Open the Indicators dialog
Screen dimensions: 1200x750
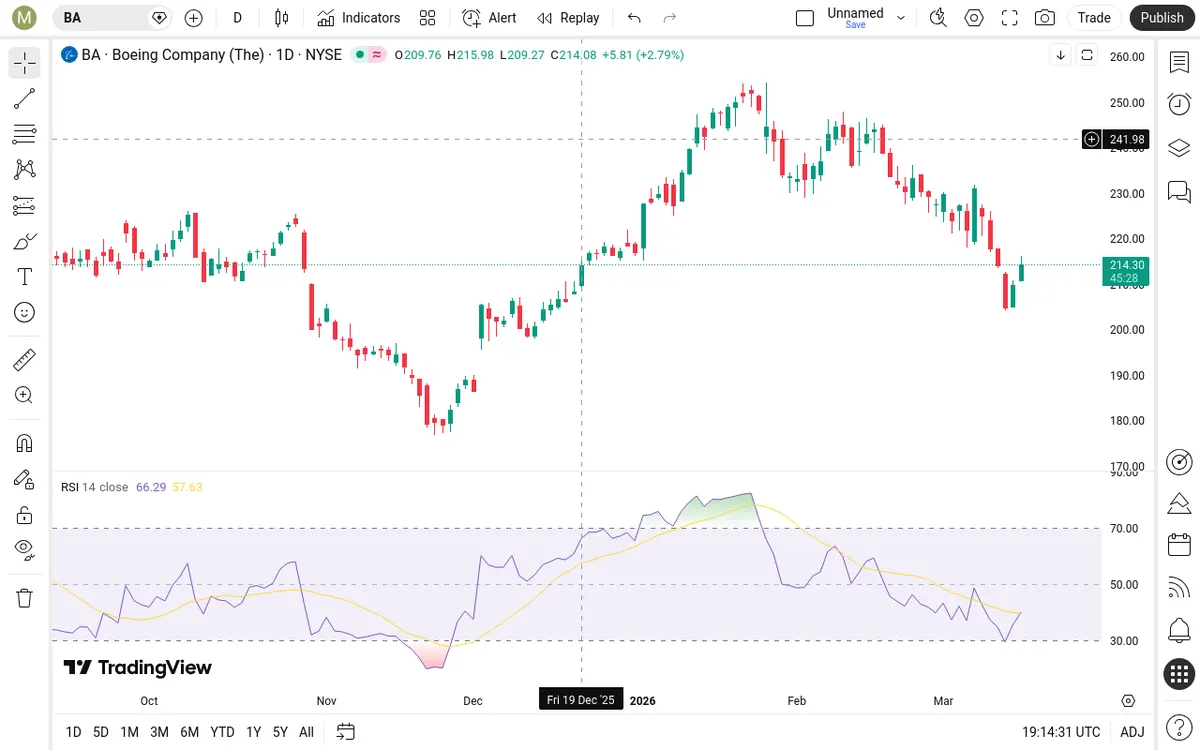(359, 18)
